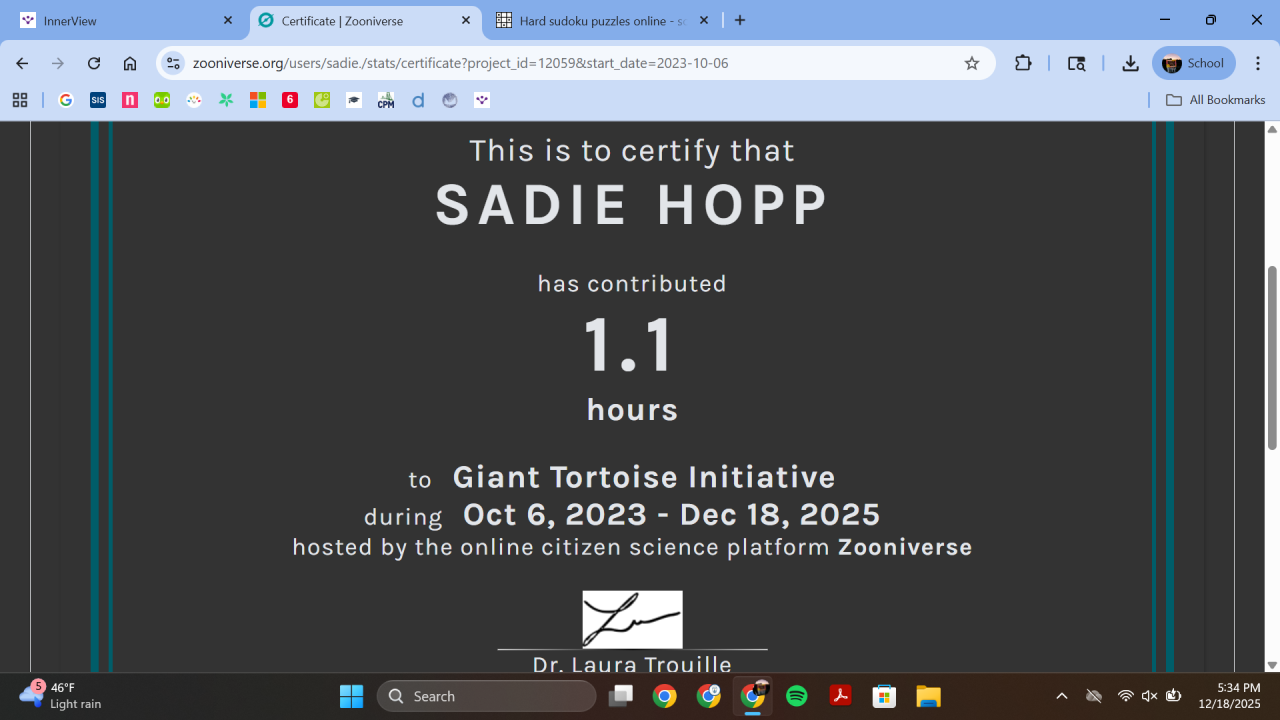Open the Windows Start menu
This screenshot has height=720, width=1280.
coord(352,696)
